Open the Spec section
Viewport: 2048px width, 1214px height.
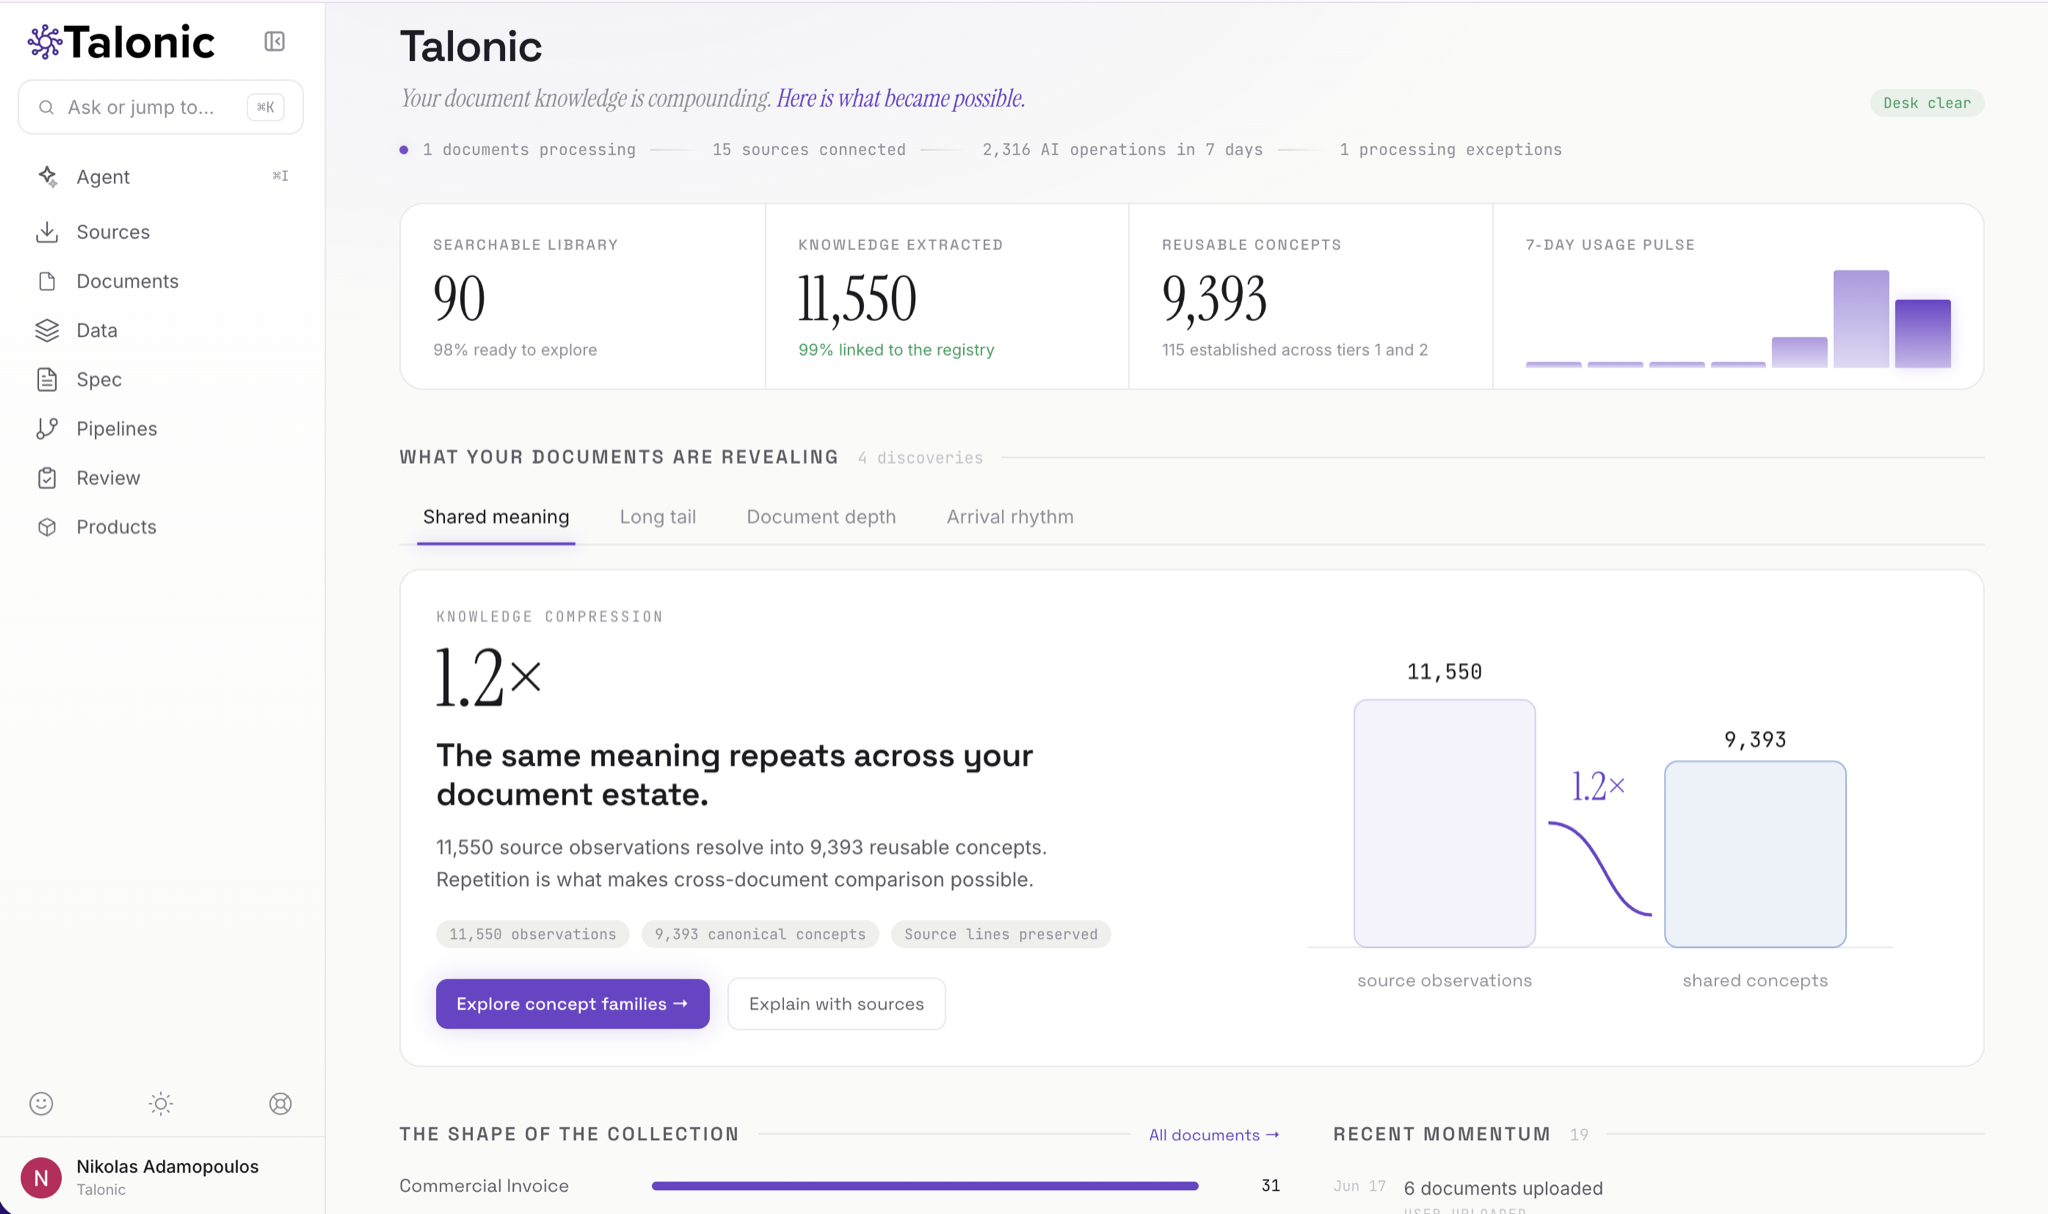coord(160,379)
